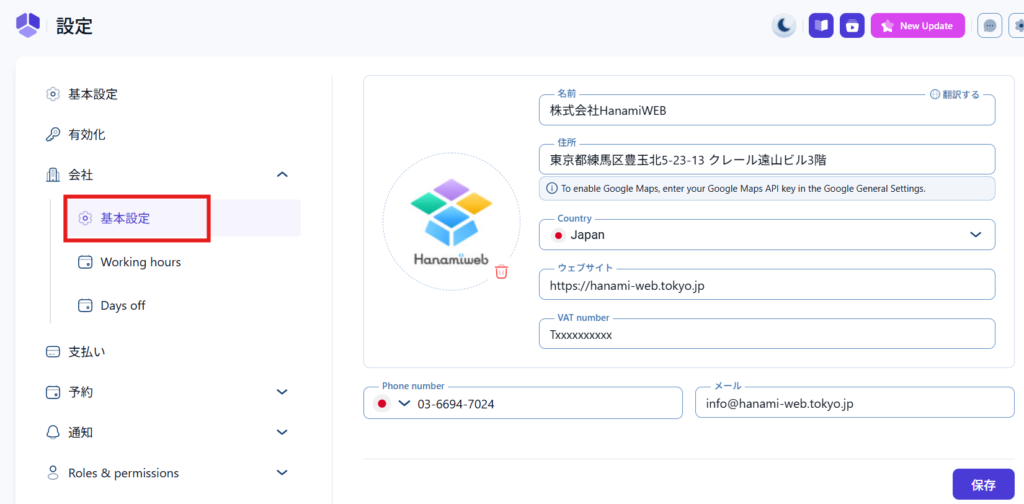Open Working hours in the sidebar
The height and width of the screenshot is (504, 1024).
click(140, 262)
